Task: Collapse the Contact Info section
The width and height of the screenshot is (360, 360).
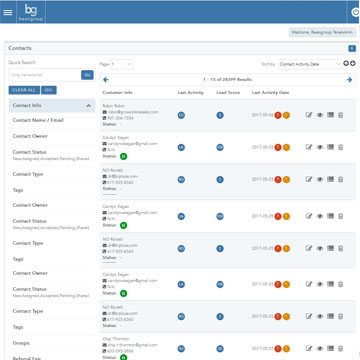Action: coord(52,105)
